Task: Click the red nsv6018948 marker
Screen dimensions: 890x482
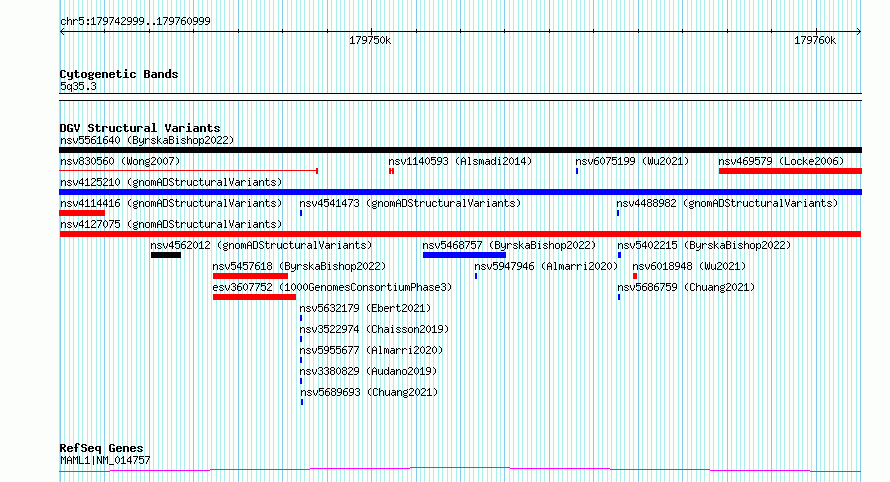Action: pos(635,276)
